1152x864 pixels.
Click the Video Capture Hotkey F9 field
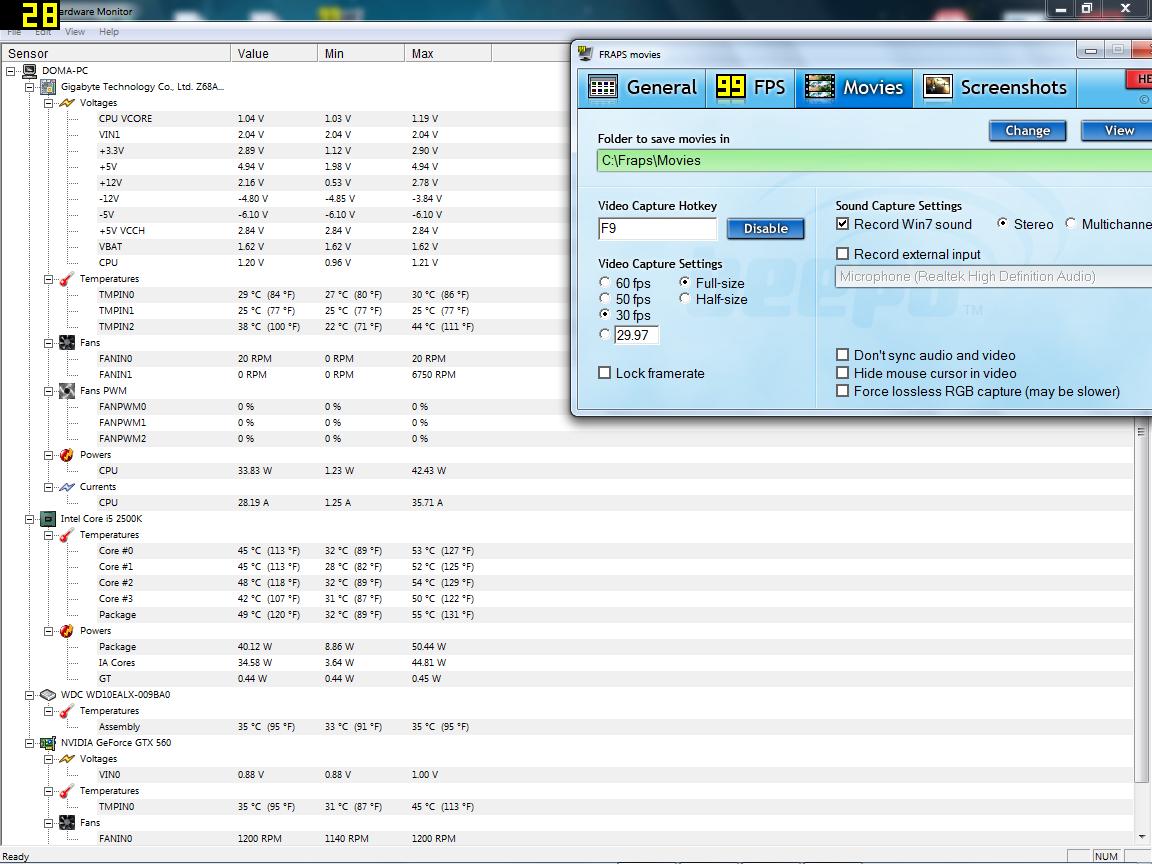click(x=658, y=228)
